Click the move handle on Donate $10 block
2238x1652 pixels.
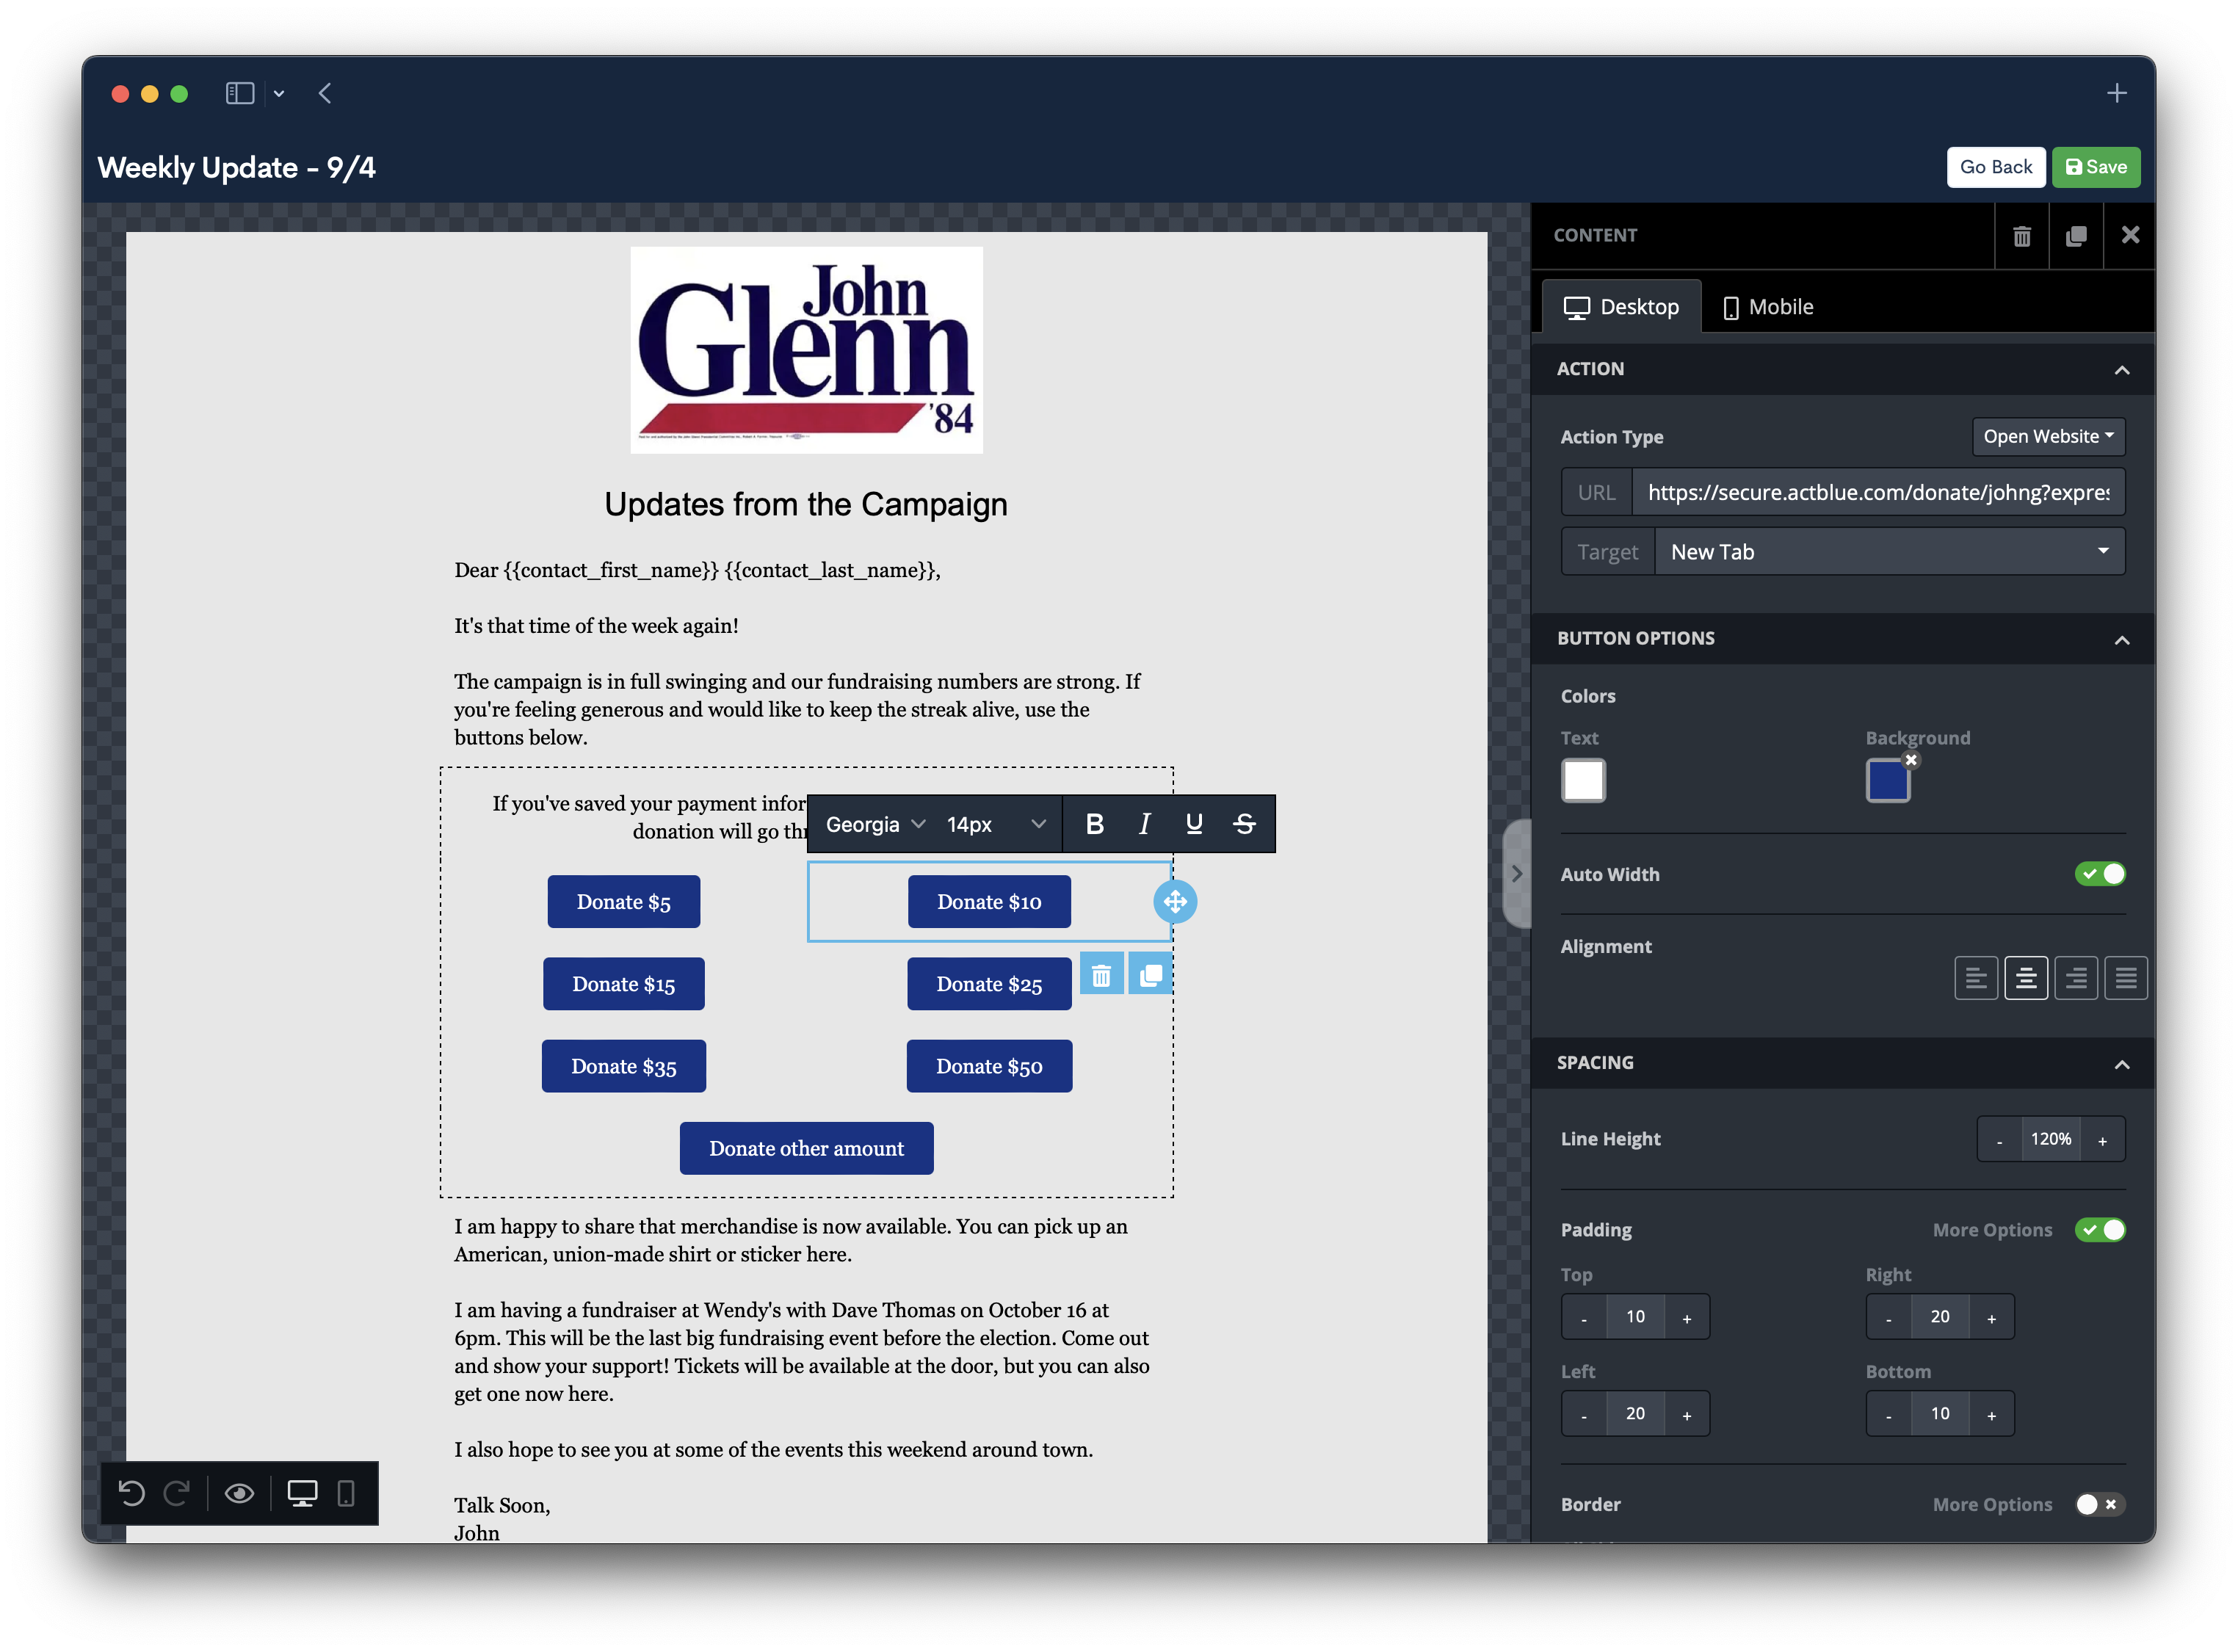click(1175, 902)
